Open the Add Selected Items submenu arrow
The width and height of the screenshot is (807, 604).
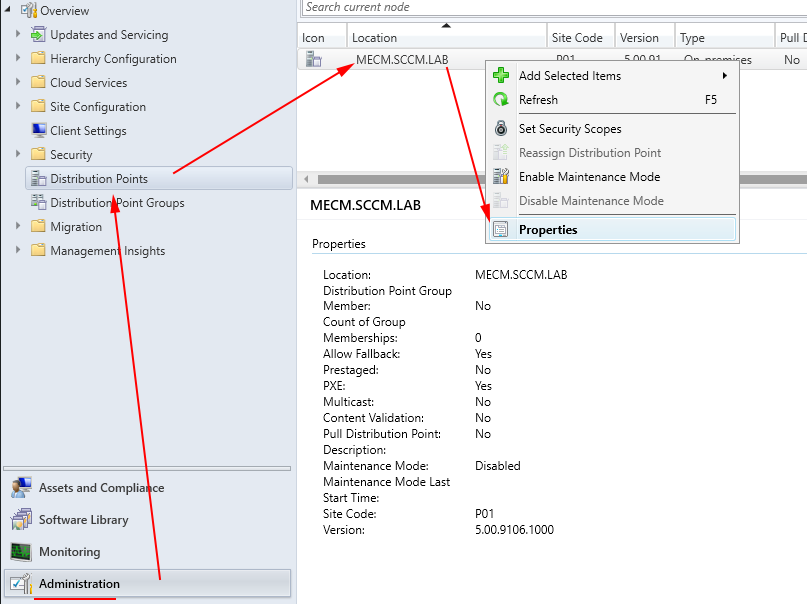click(724, 76)
